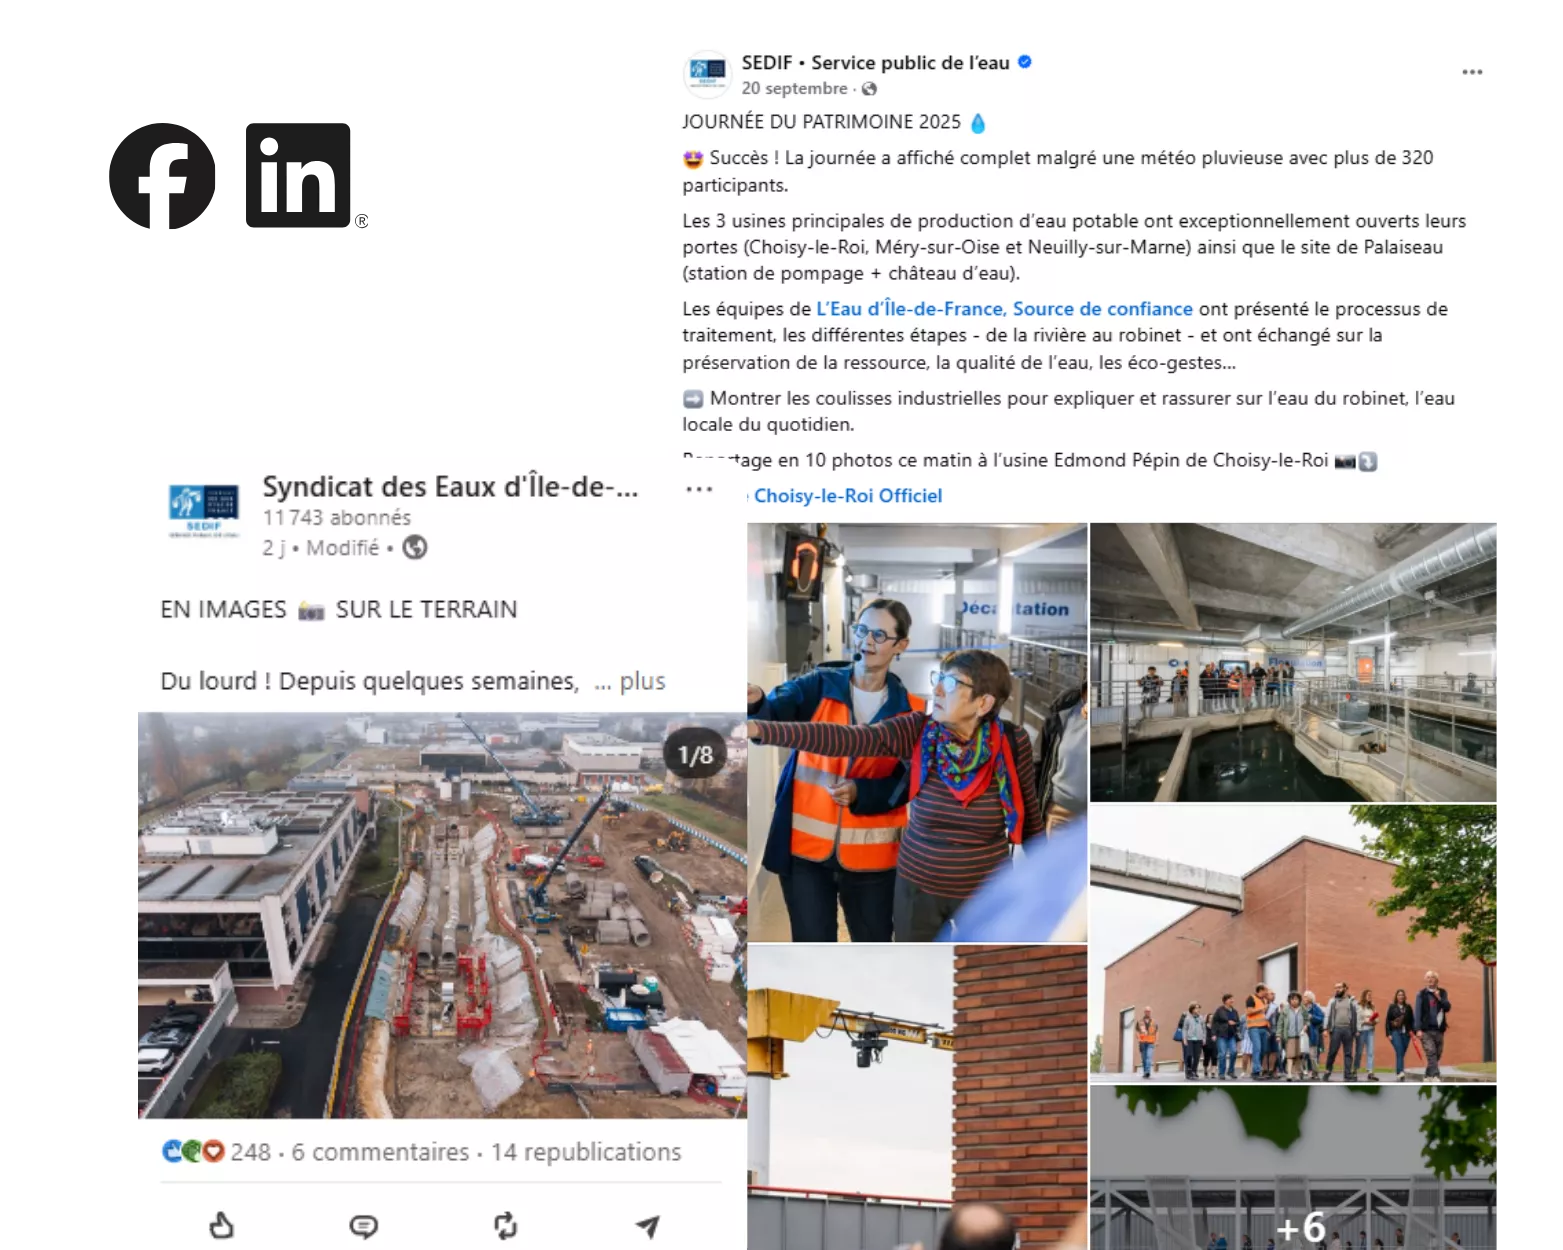
Task: Open the Choisy-le-Roi Officiel link
Action: (848, 495)
